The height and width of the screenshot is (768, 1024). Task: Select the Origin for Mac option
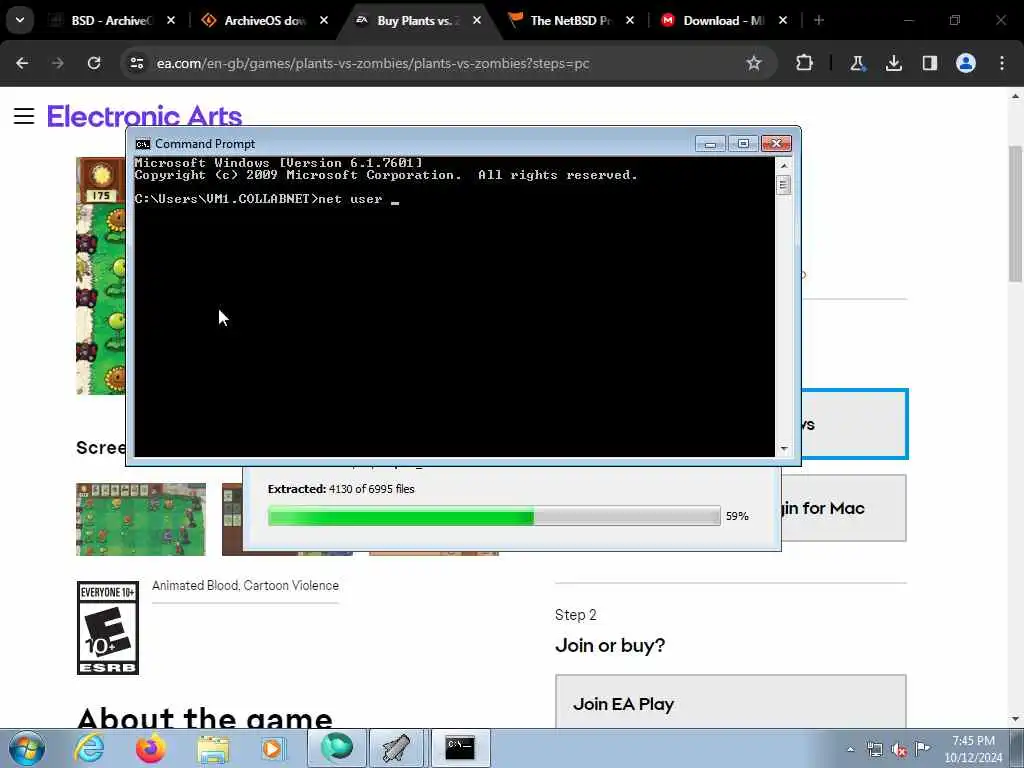[x=844, y=508]
